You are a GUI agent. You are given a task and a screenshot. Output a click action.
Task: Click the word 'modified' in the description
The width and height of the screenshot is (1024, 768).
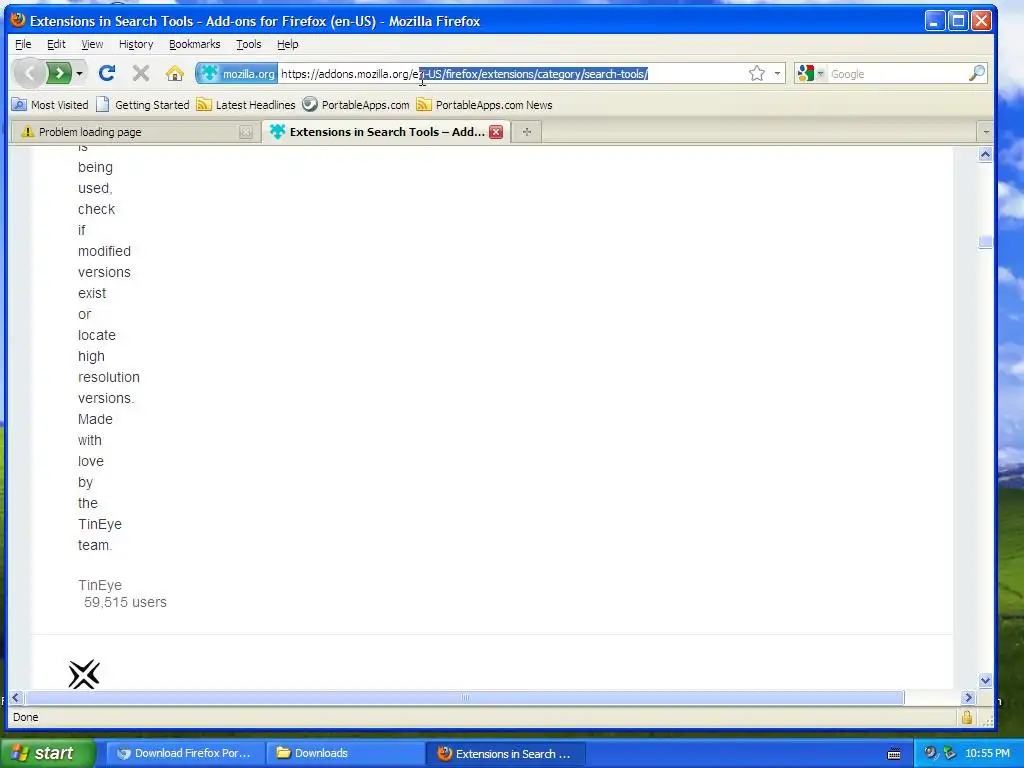point(104,251)
